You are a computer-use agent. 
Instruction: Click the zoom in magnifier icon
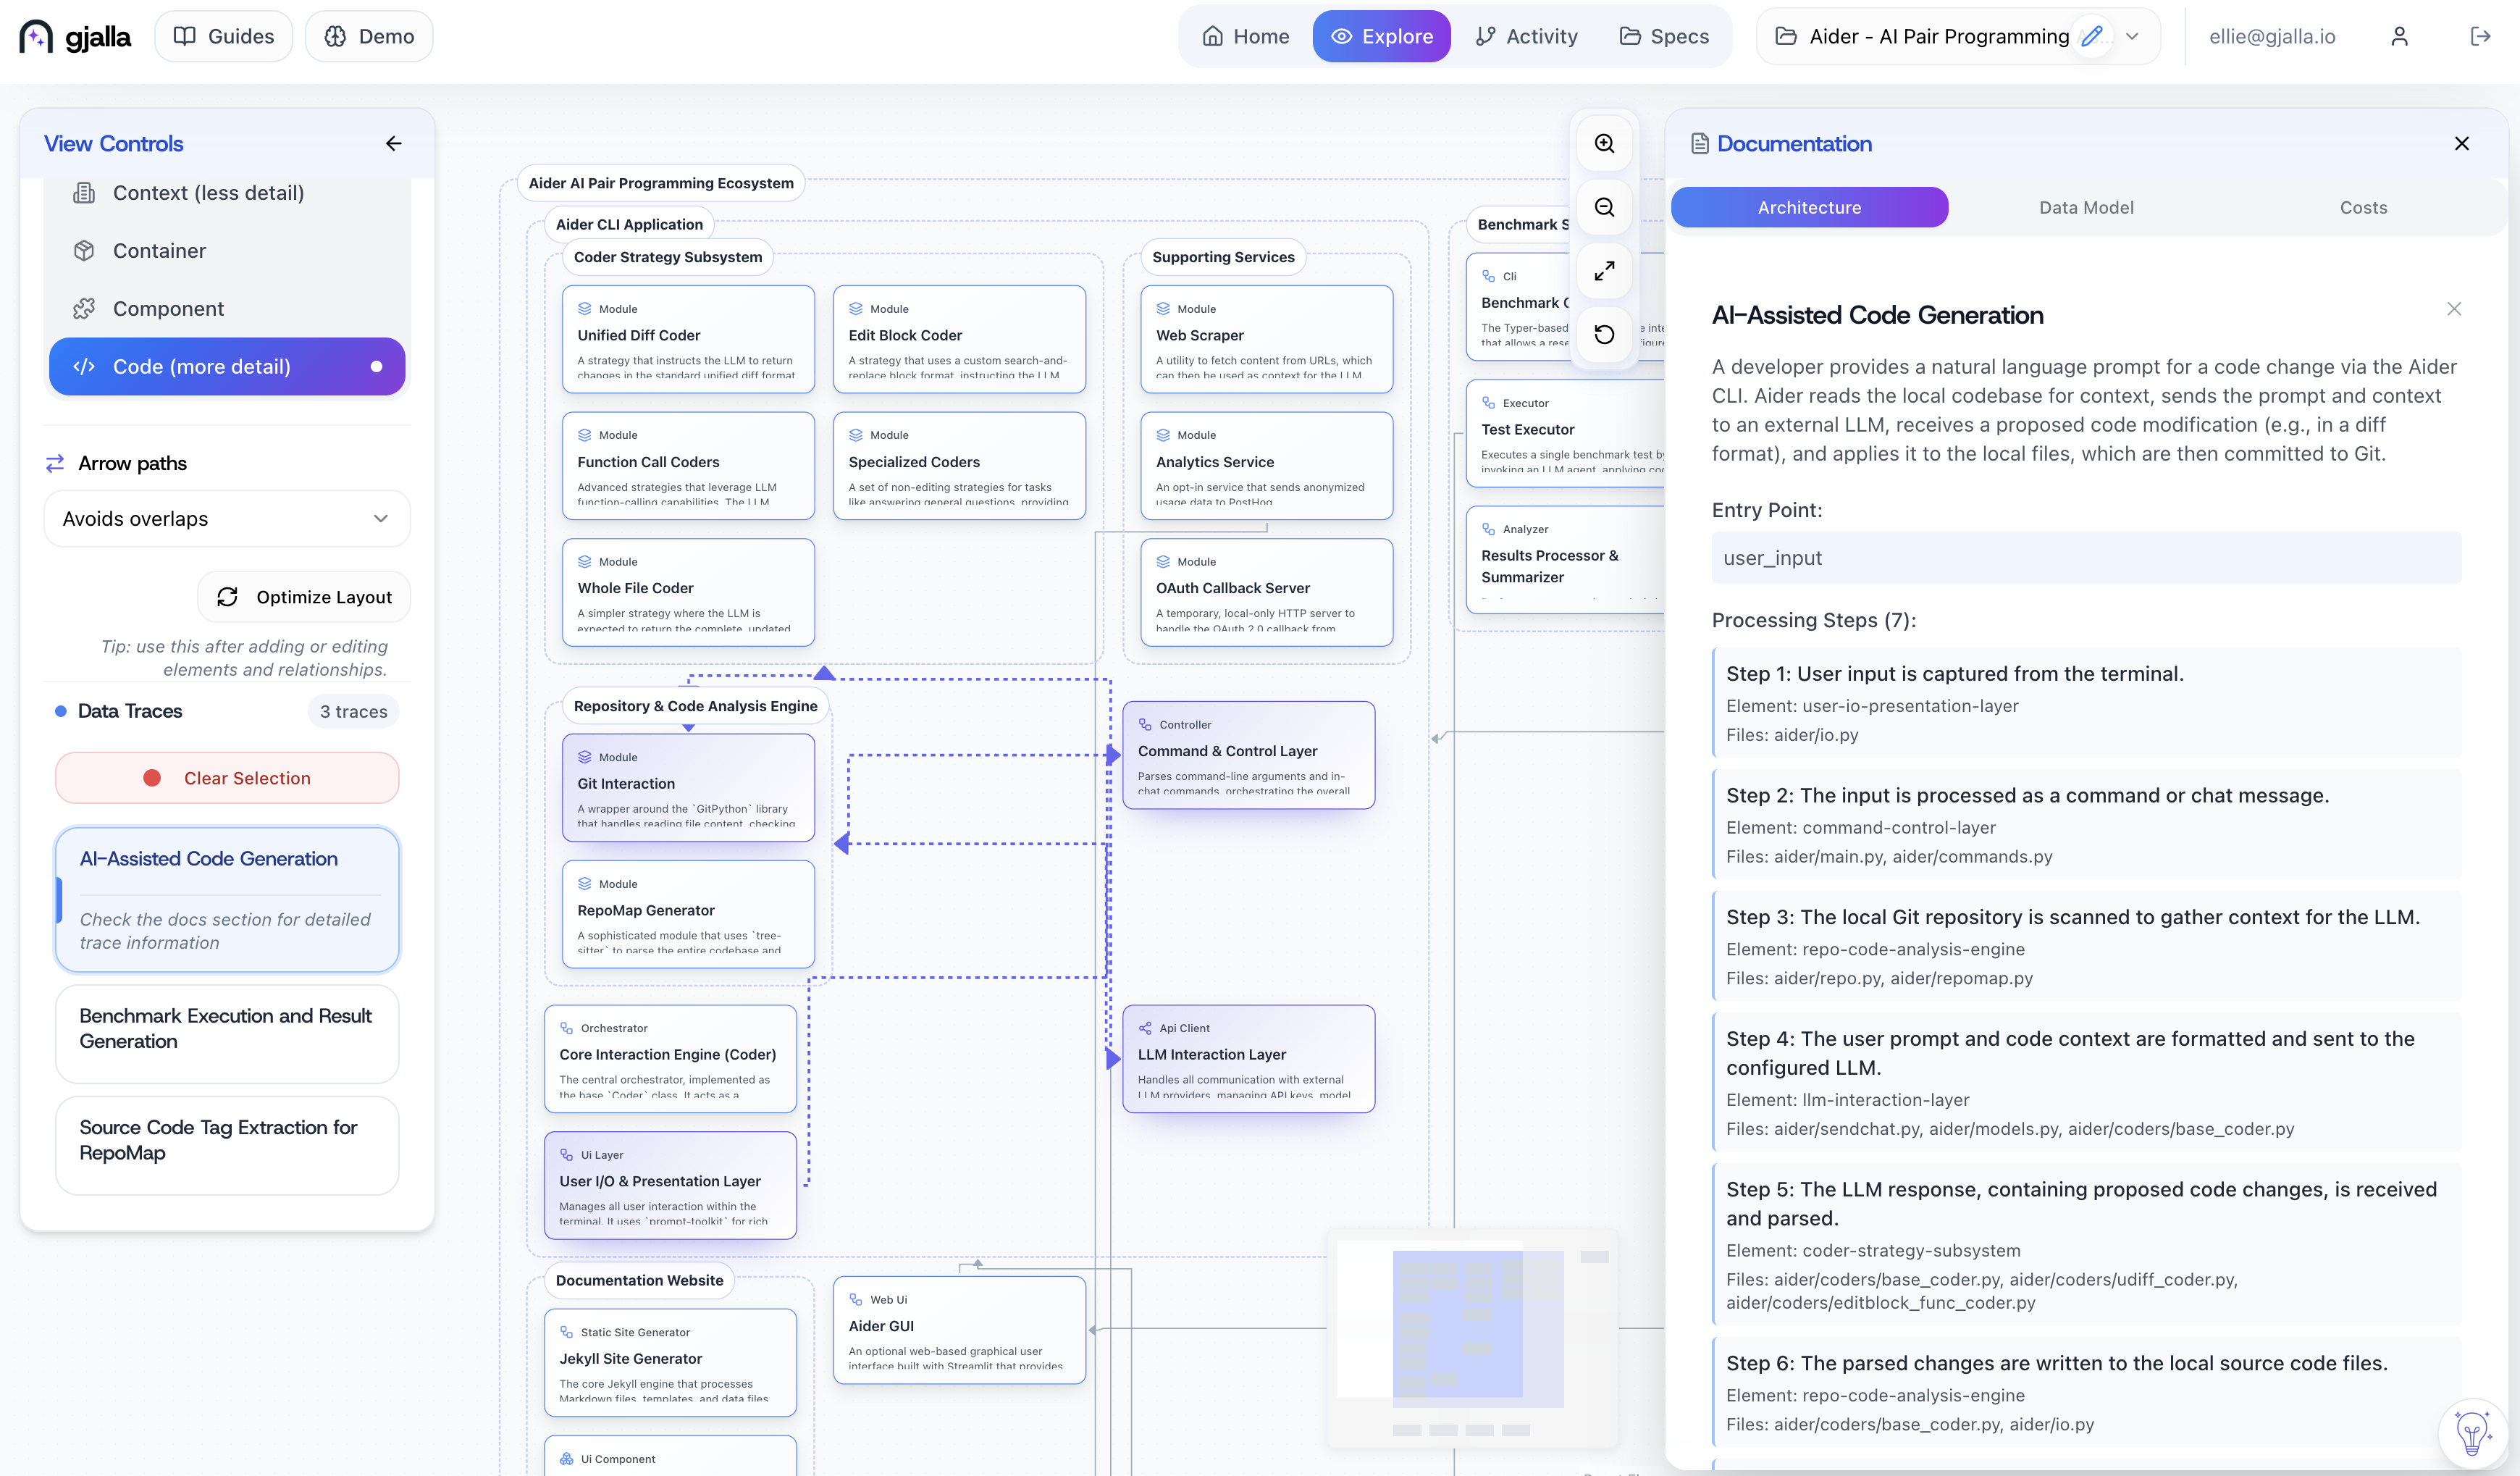[x=1604, y=144]
